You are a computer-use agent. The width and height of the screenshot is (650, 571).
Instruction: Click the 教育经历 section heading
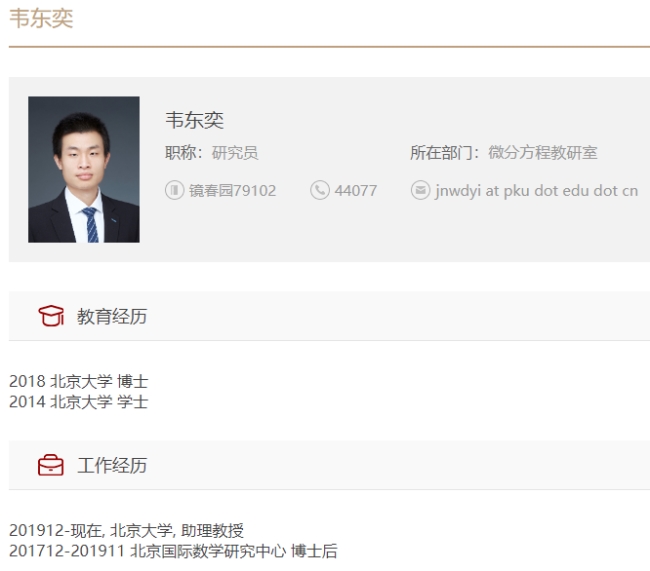coord(112,316)
